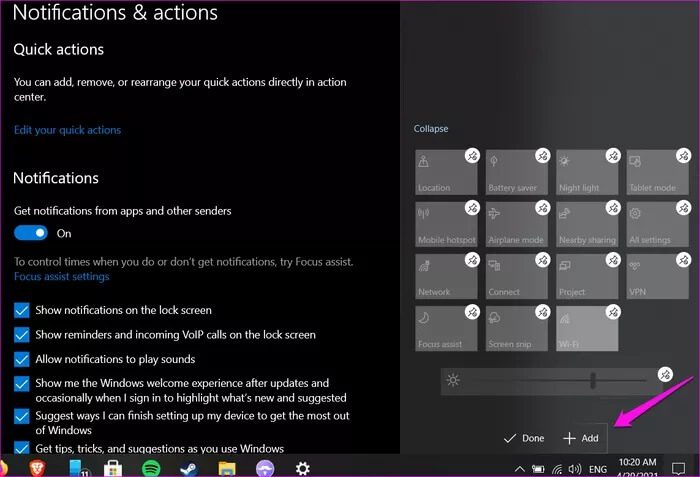Open Steam from the taskbar
This screenshot has height=477, width=700.
tap(189, 469)
